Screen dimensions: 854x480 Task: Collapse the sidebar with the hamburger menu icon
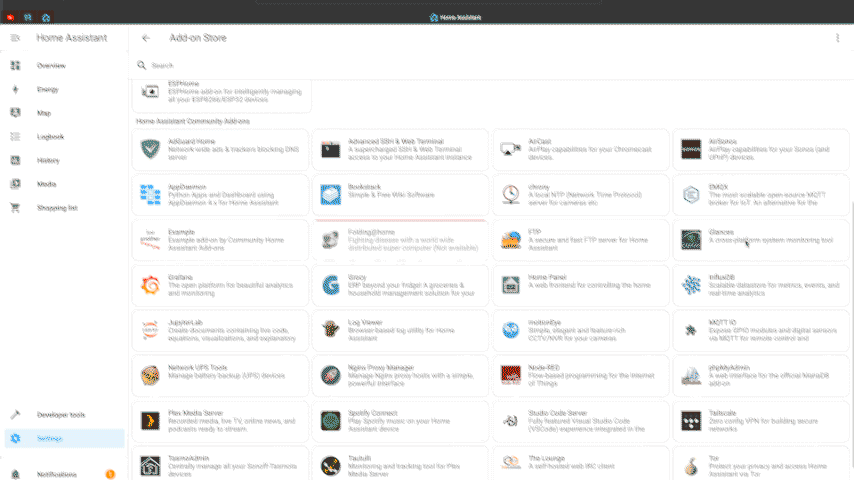click(15, 38)
